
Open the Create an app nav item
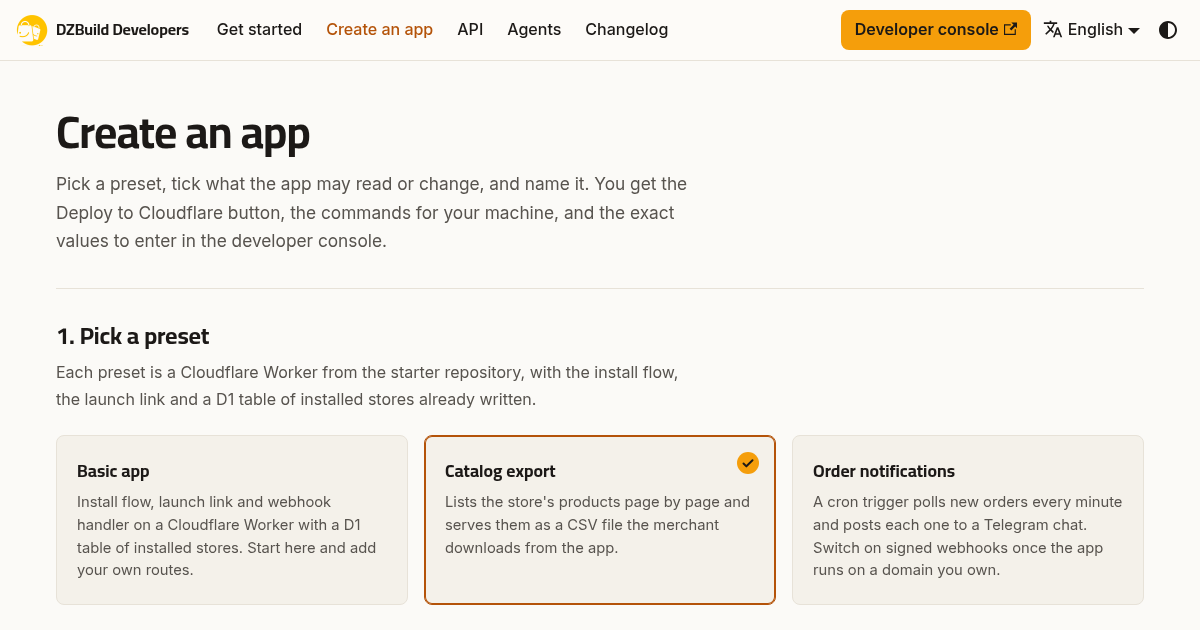pos(379,30)
